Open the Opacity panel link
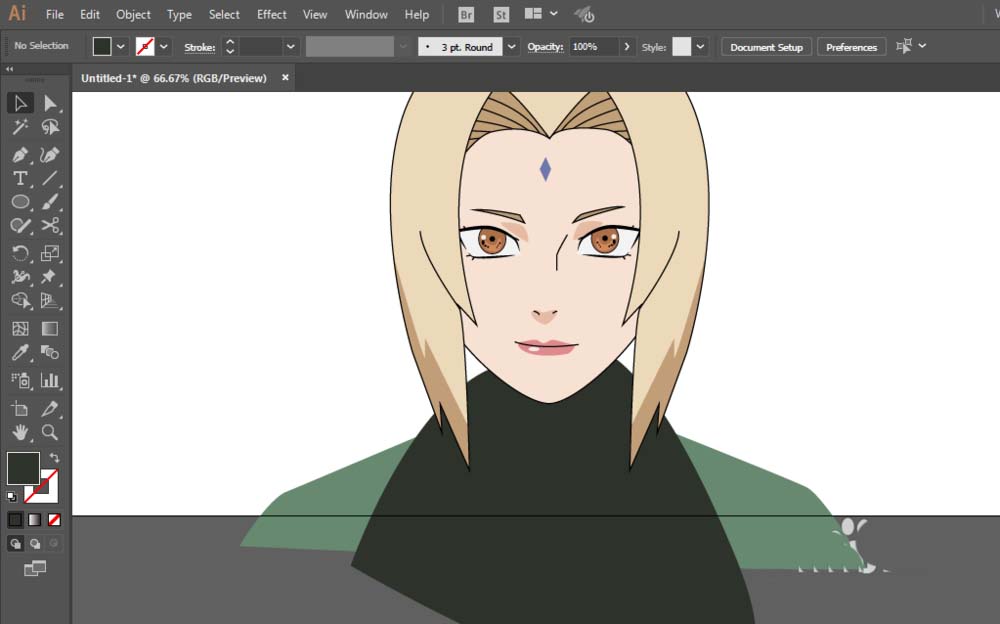 click(545, 47)
